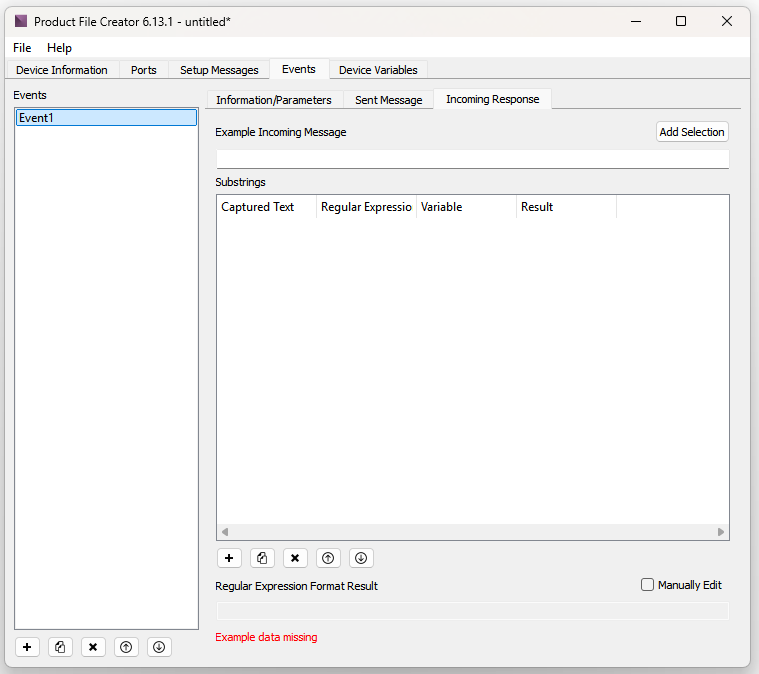Move selected event down in list
The width and height of the screenshot is (759, 674).
coord(159,647)
